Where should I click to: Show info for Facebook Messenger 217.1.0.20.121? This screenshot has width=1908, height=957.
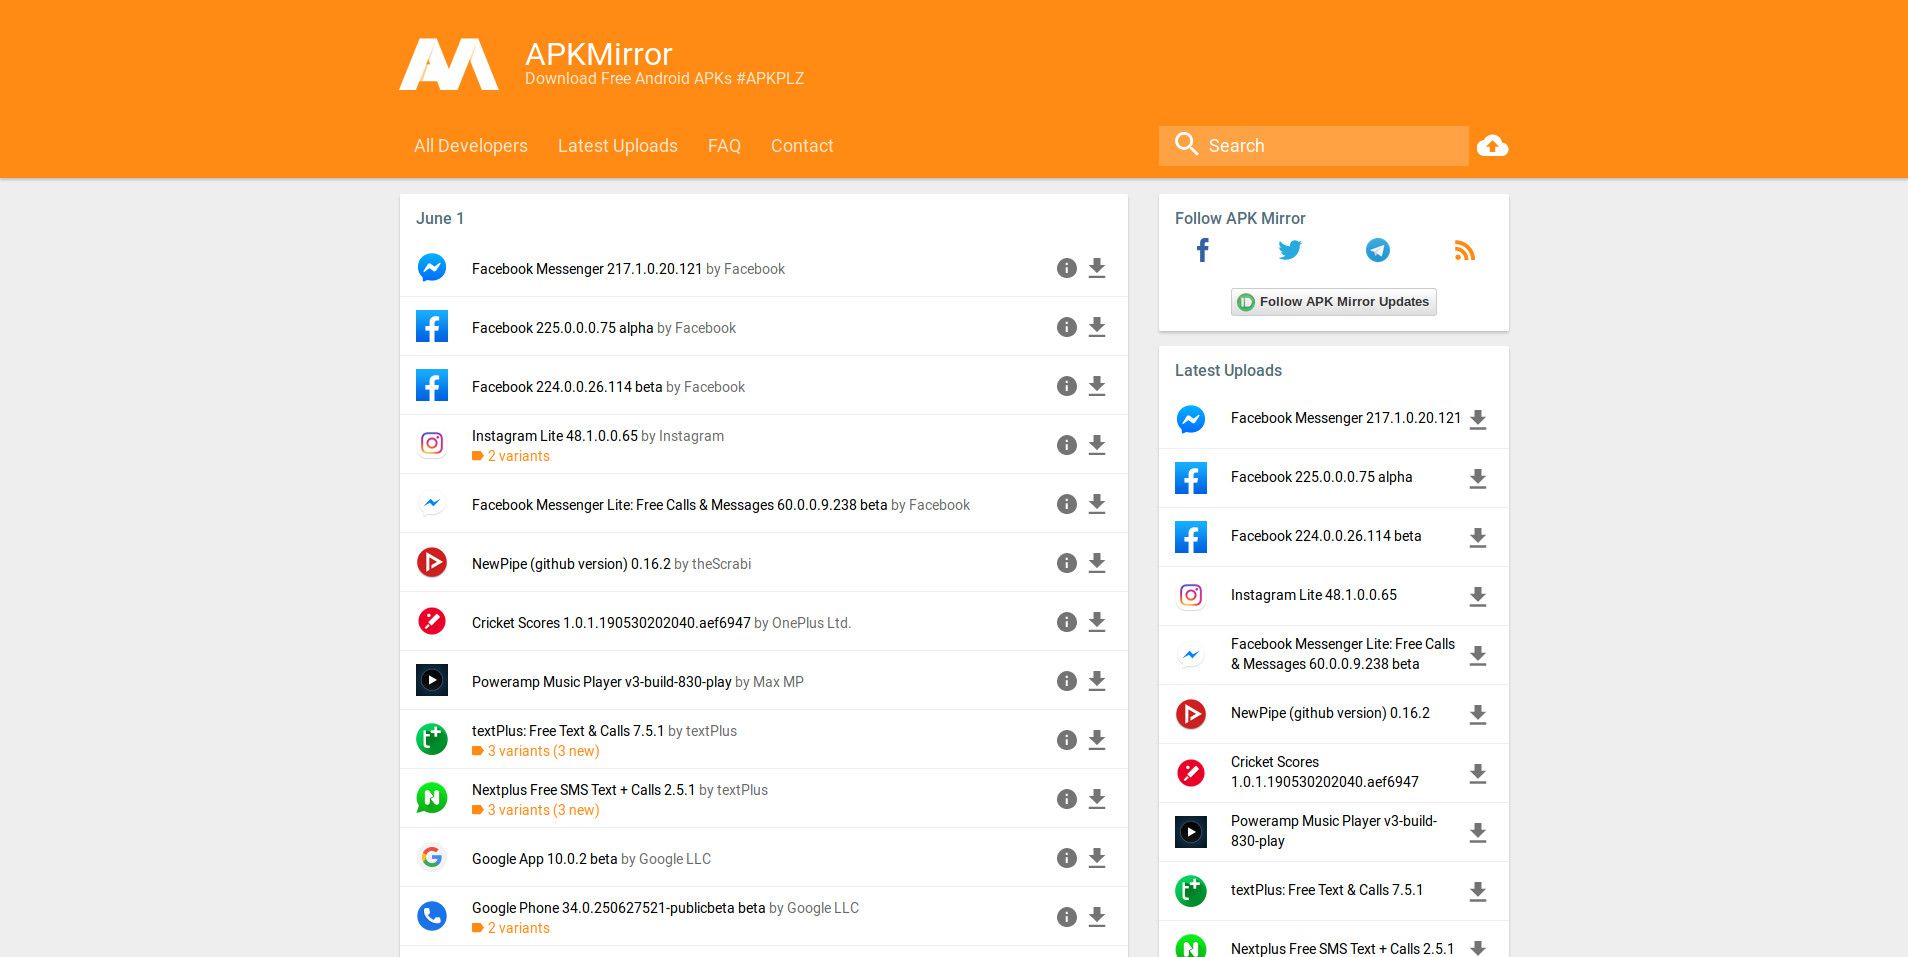tap(1067, 268)
